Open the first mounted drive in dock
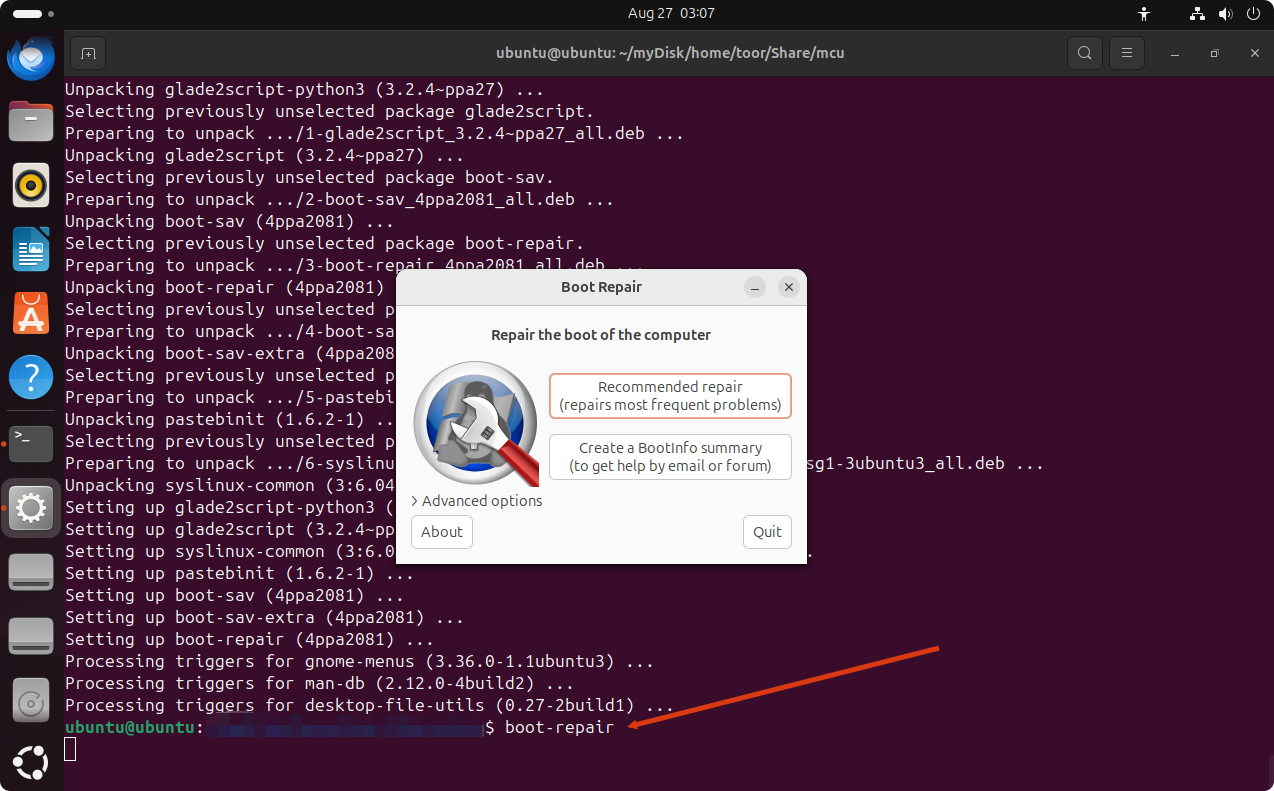The height and width of the screenshot is (791, 1274). [31, 572]
